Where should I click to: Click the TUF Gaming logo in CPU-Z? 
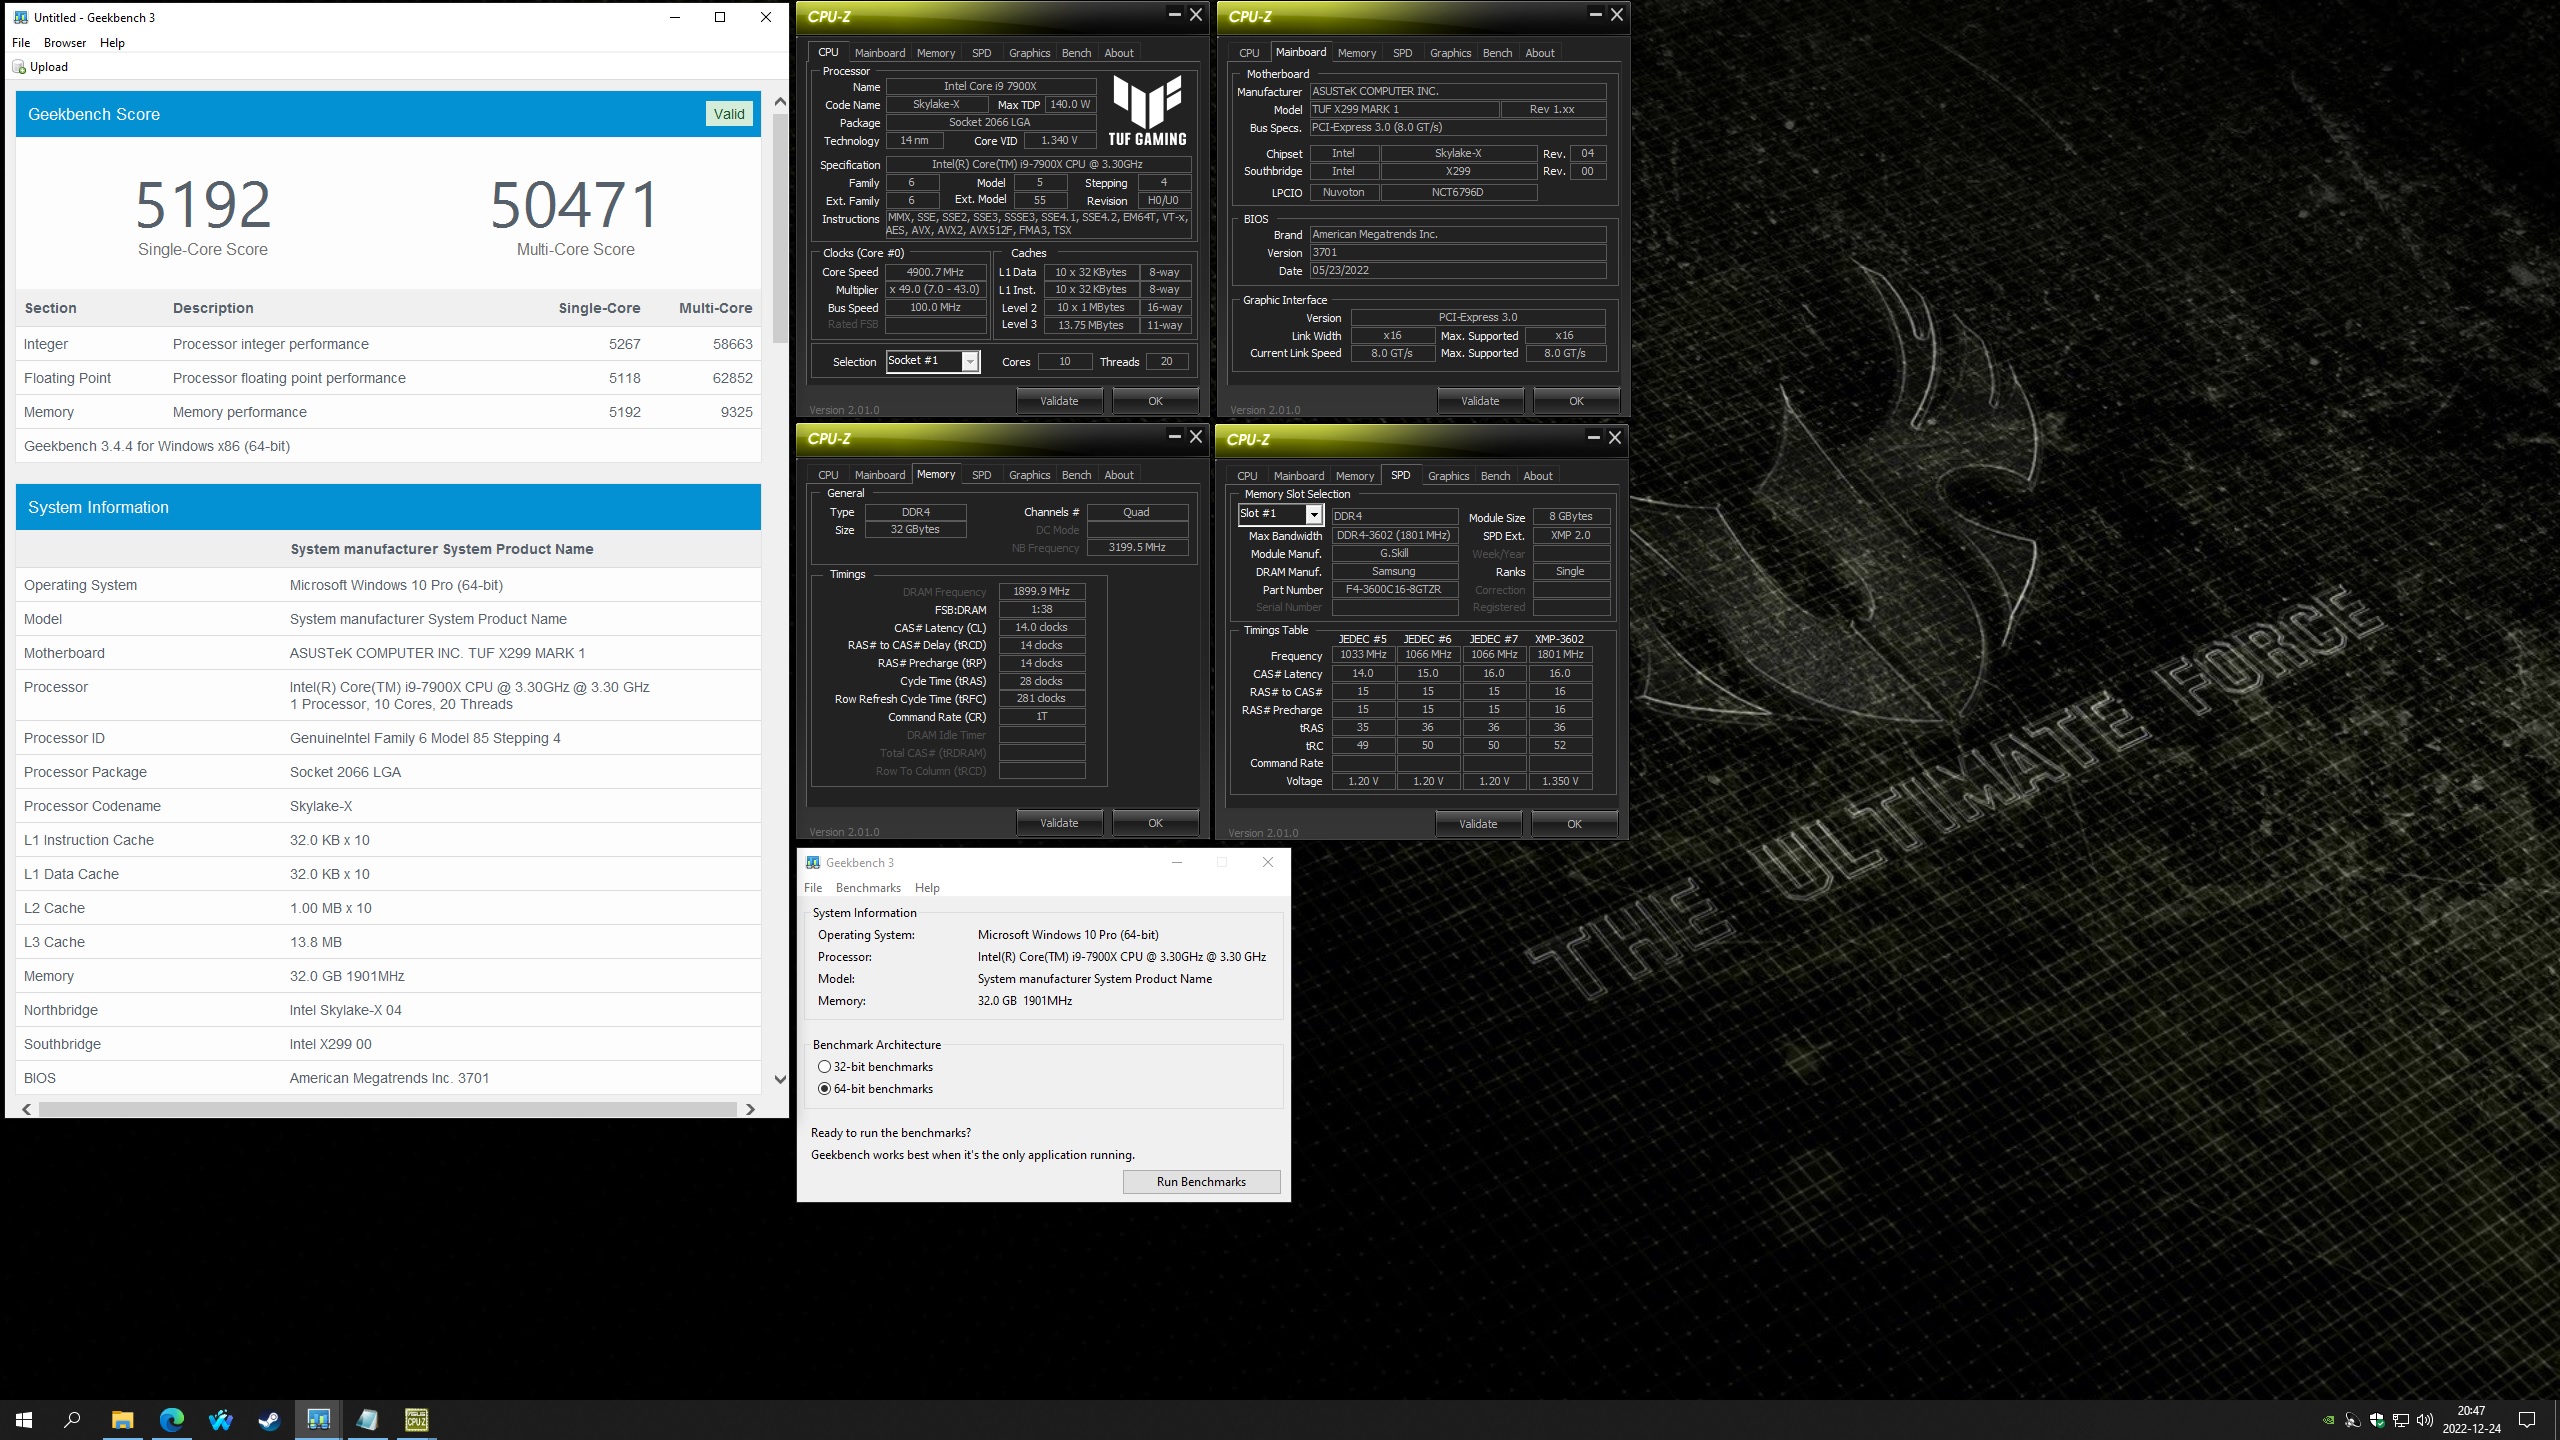[x=1147, y=111]
